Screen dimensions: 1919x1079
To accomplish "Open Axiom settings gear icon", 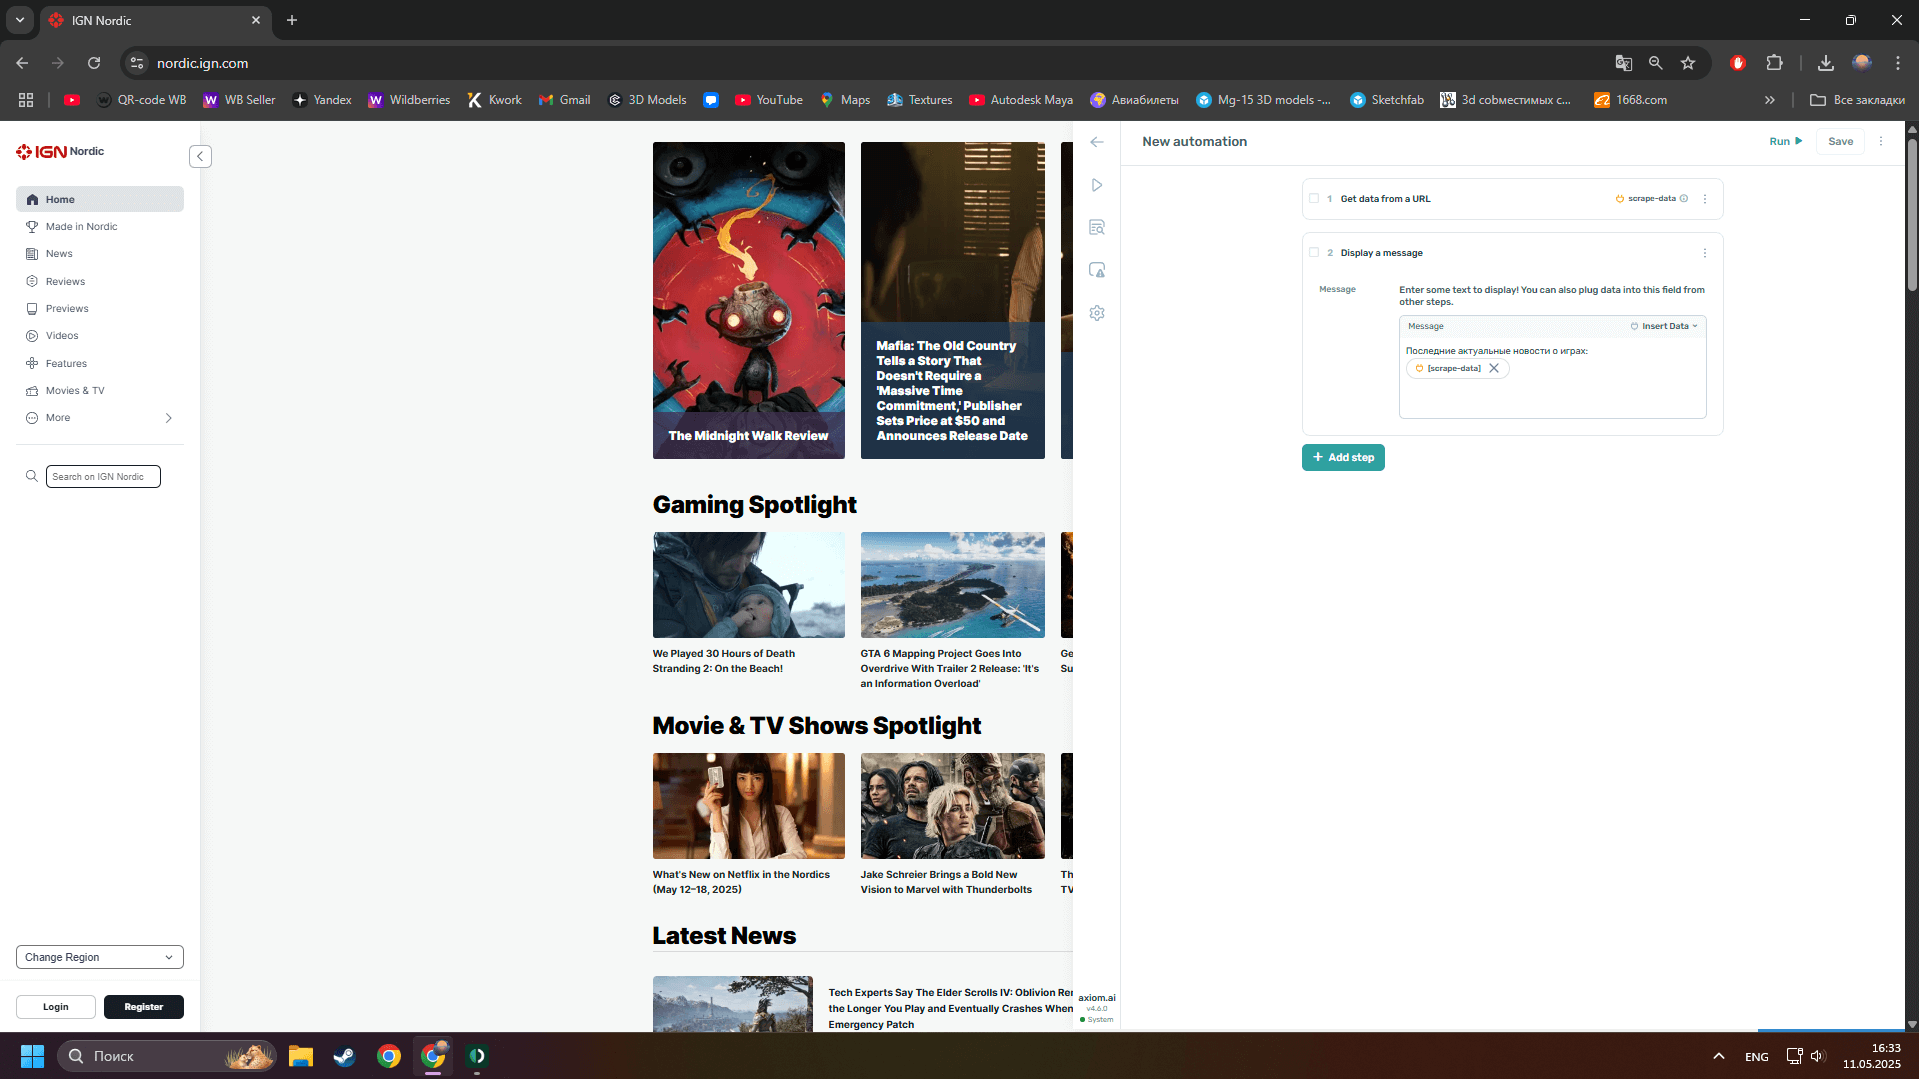I will (x=1097, y=313).
